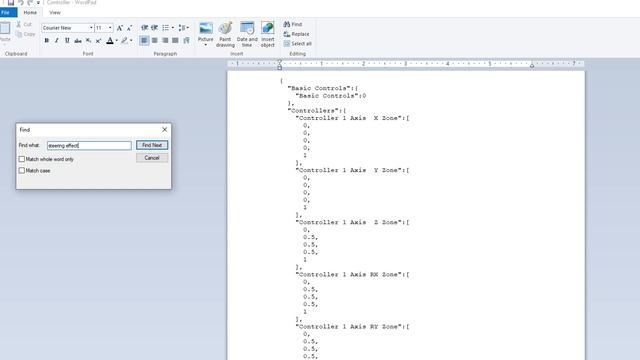Screen dimensions: 640x360
Task: Open the Courier New font dropdown
Action: 91,28
